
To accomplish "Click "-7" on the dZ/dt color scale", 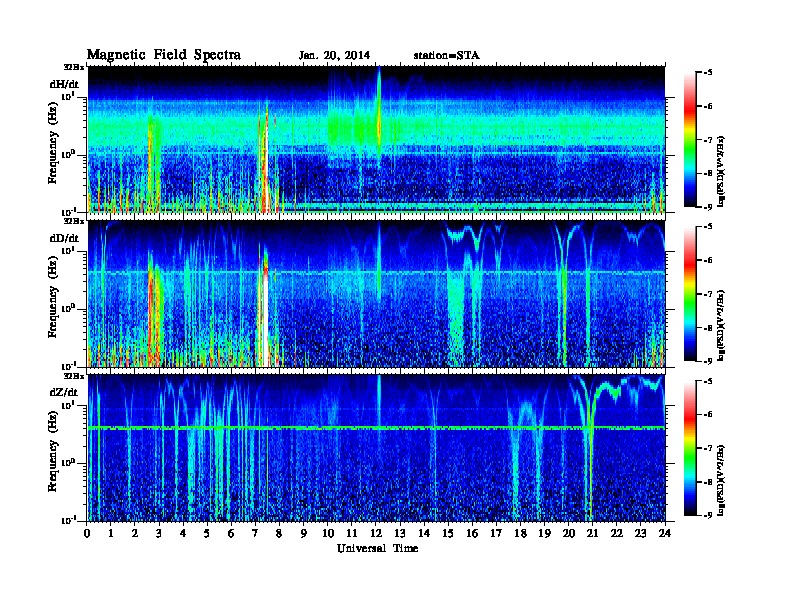I will point(707,448).
